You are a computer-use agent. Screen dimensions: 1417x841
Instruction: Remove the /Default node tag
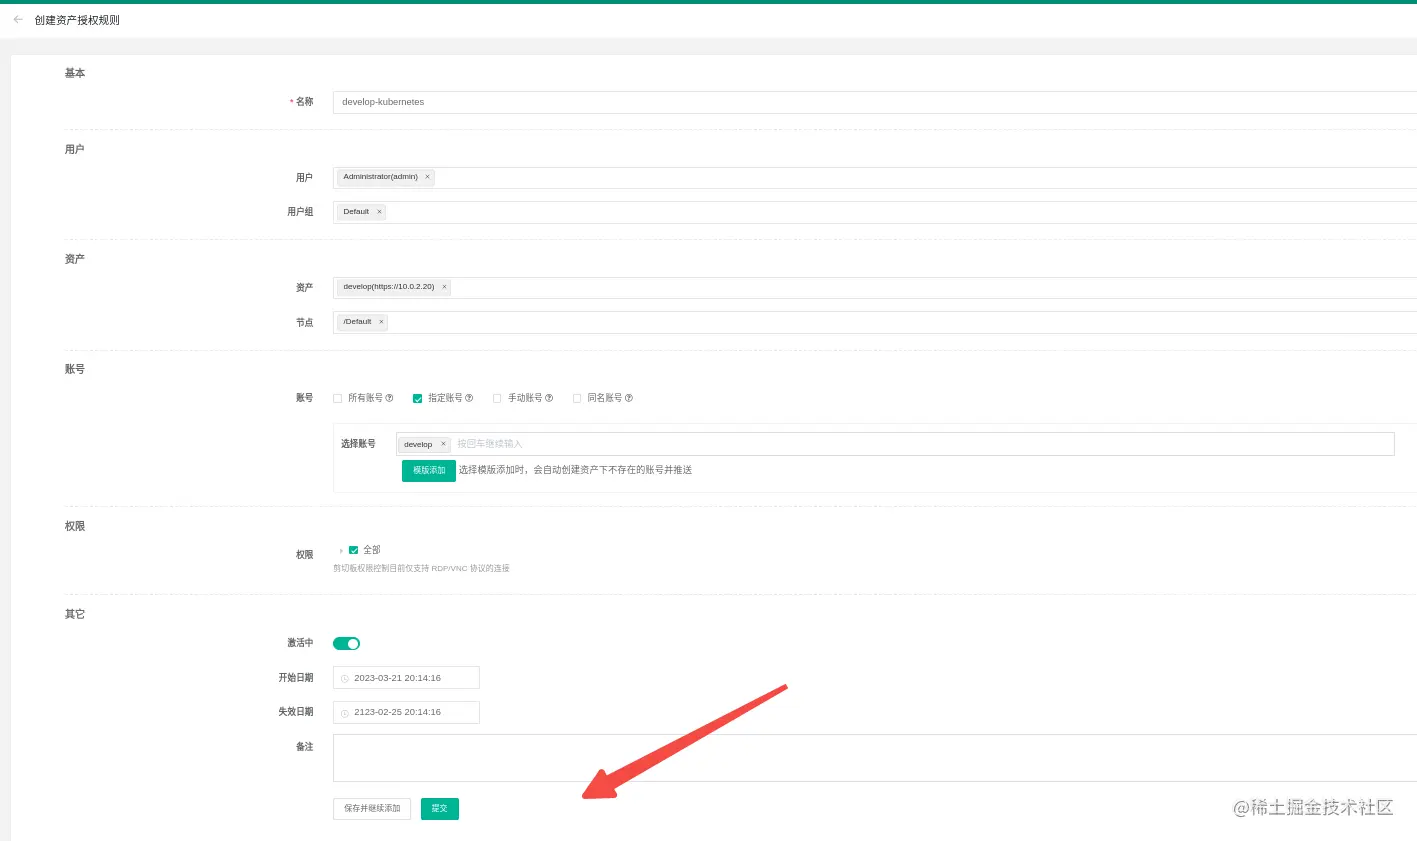[381, 322]
